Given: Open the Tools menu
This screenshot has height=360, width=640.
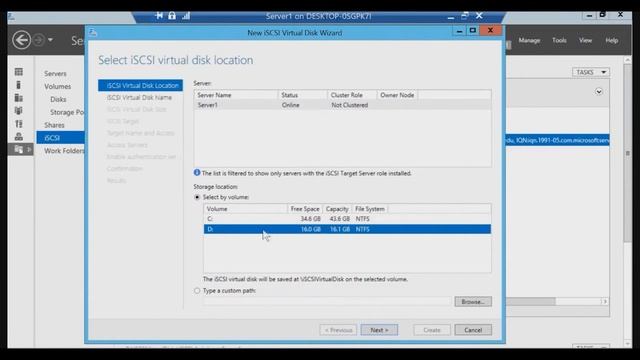Looking at the screenshot, I should pos(559,40).
